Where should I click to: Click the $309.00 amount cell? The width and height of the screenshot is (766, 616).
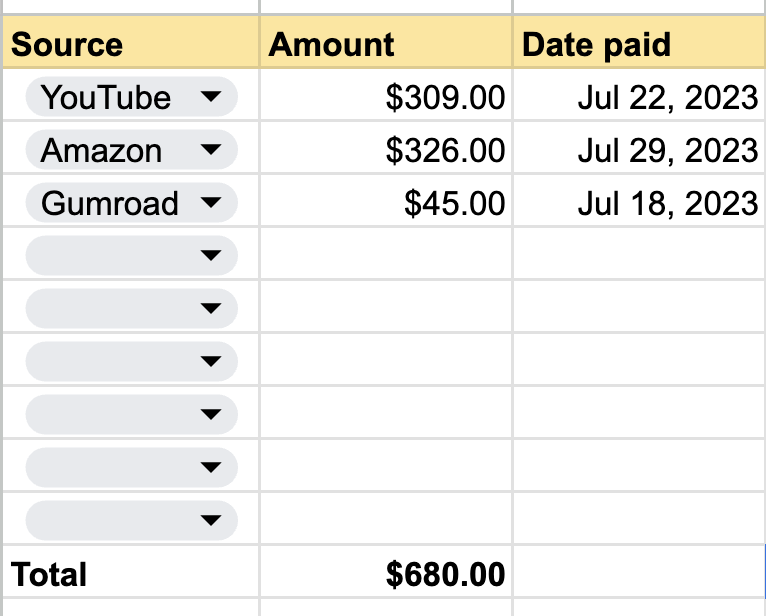pos(386,97)
